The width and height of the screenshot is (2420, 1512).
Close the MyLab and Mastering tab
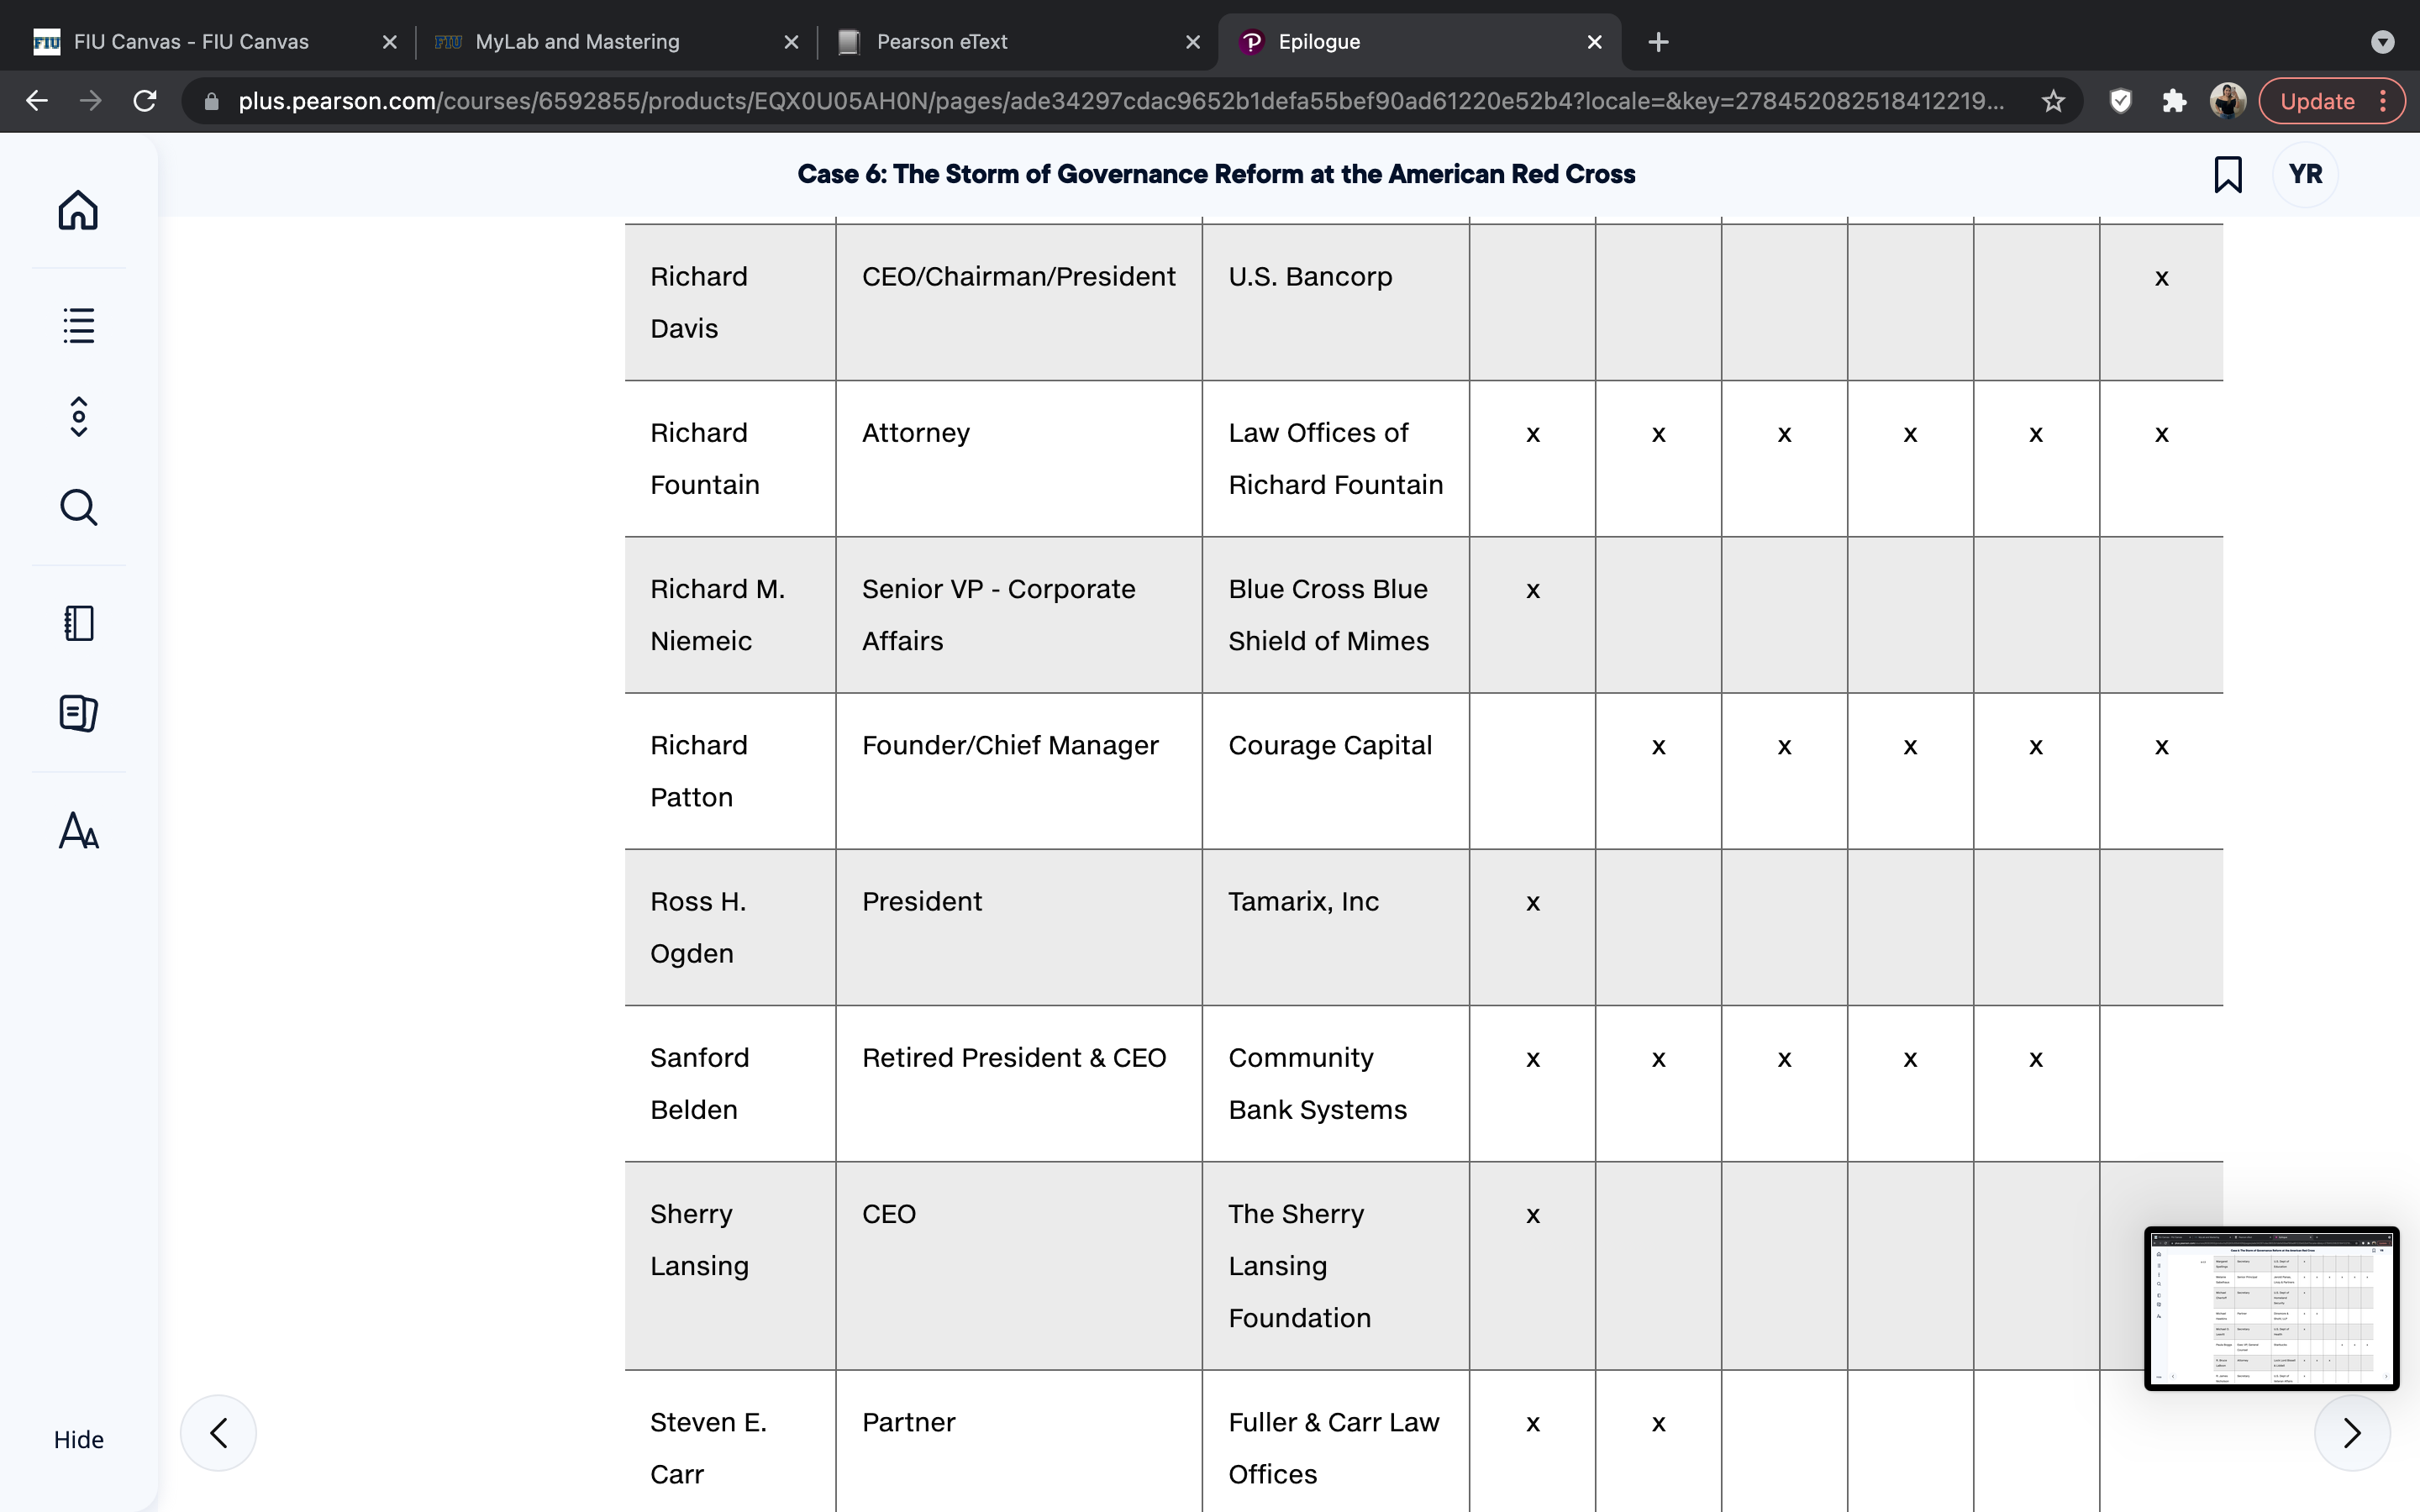[x=791, y=42]
